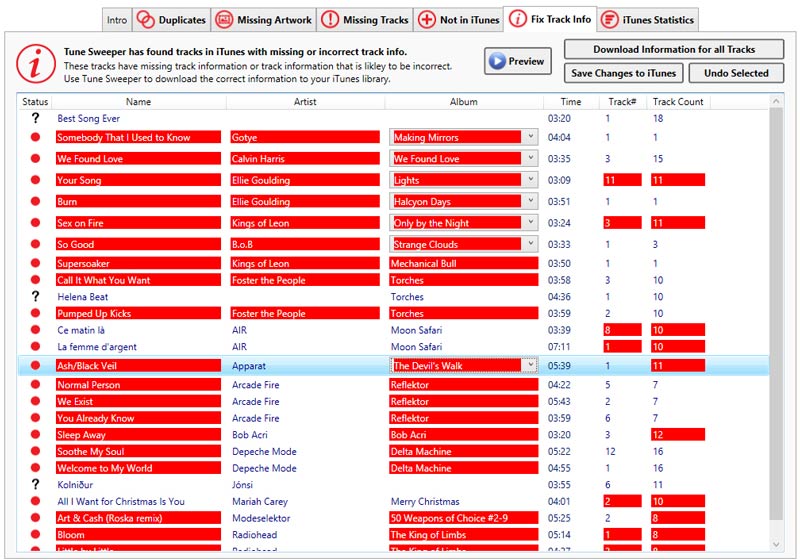Click red status dot for Normal Person

click(35, 385)
